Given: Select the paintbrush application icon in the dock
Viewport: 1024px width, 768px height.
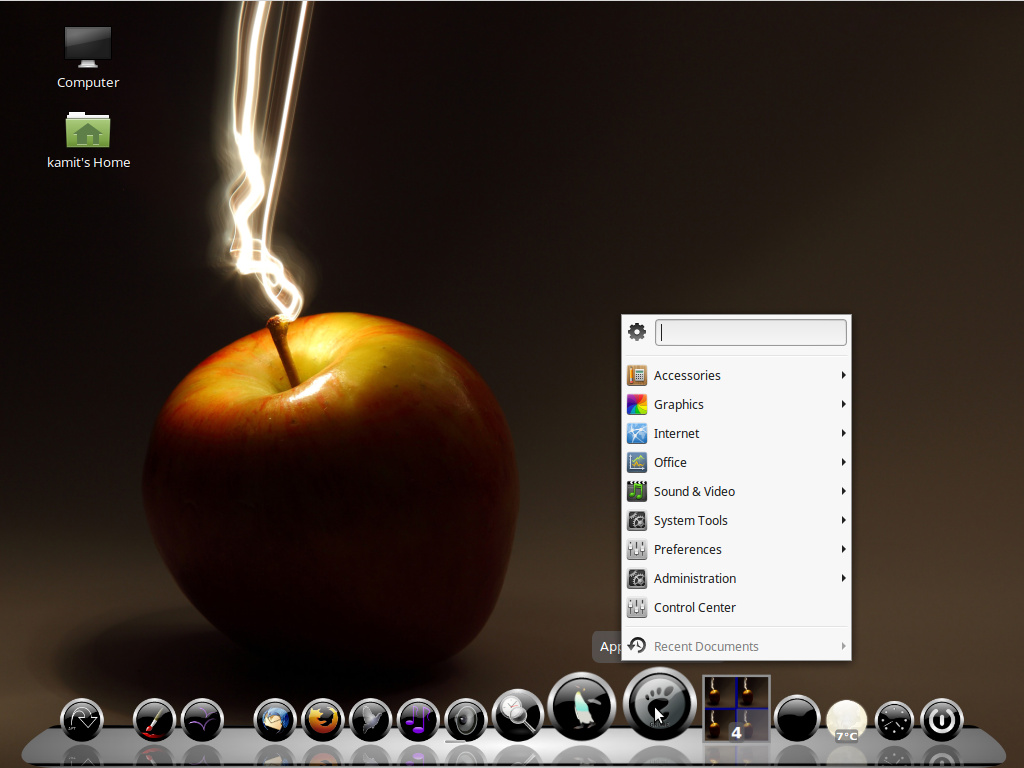Looking at the screenshot, I should pyautogui.click(x=154, y=720).
